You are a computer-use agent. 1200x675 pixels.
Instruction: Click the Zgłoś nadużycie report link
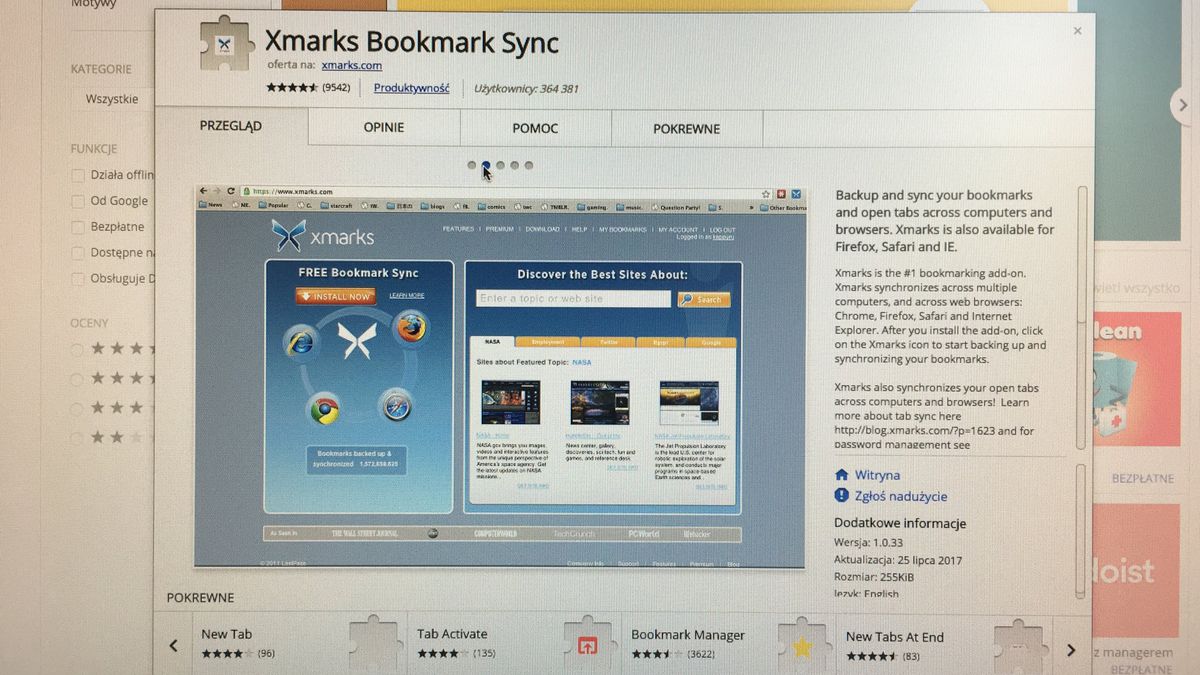pyautogui.click(x=901, y=496)
